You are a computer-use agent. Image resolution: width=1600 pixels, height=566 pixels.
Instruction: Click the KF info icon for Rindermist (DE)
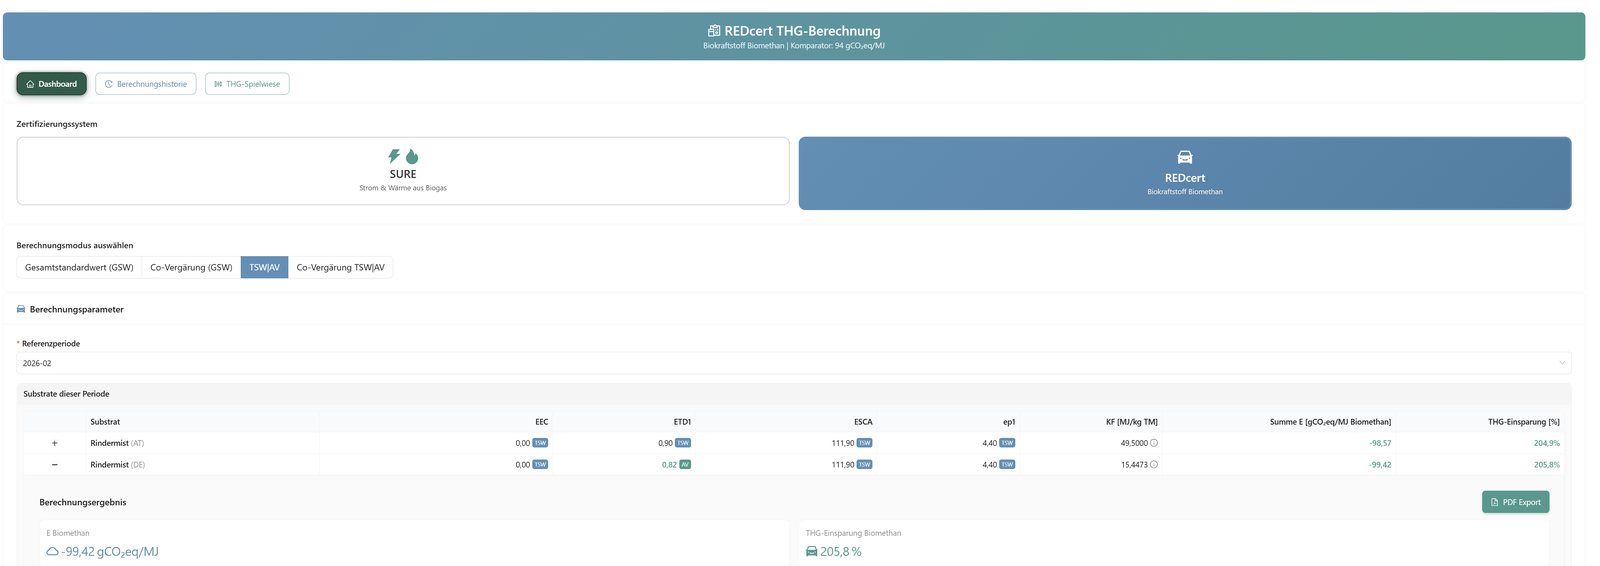[x=1154, y=465]
